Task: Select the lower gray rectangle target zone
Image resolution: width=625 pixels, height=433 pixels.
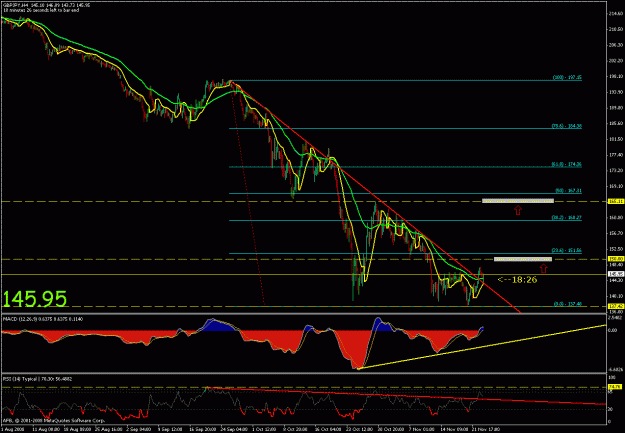Action: (x=523, y=259)
